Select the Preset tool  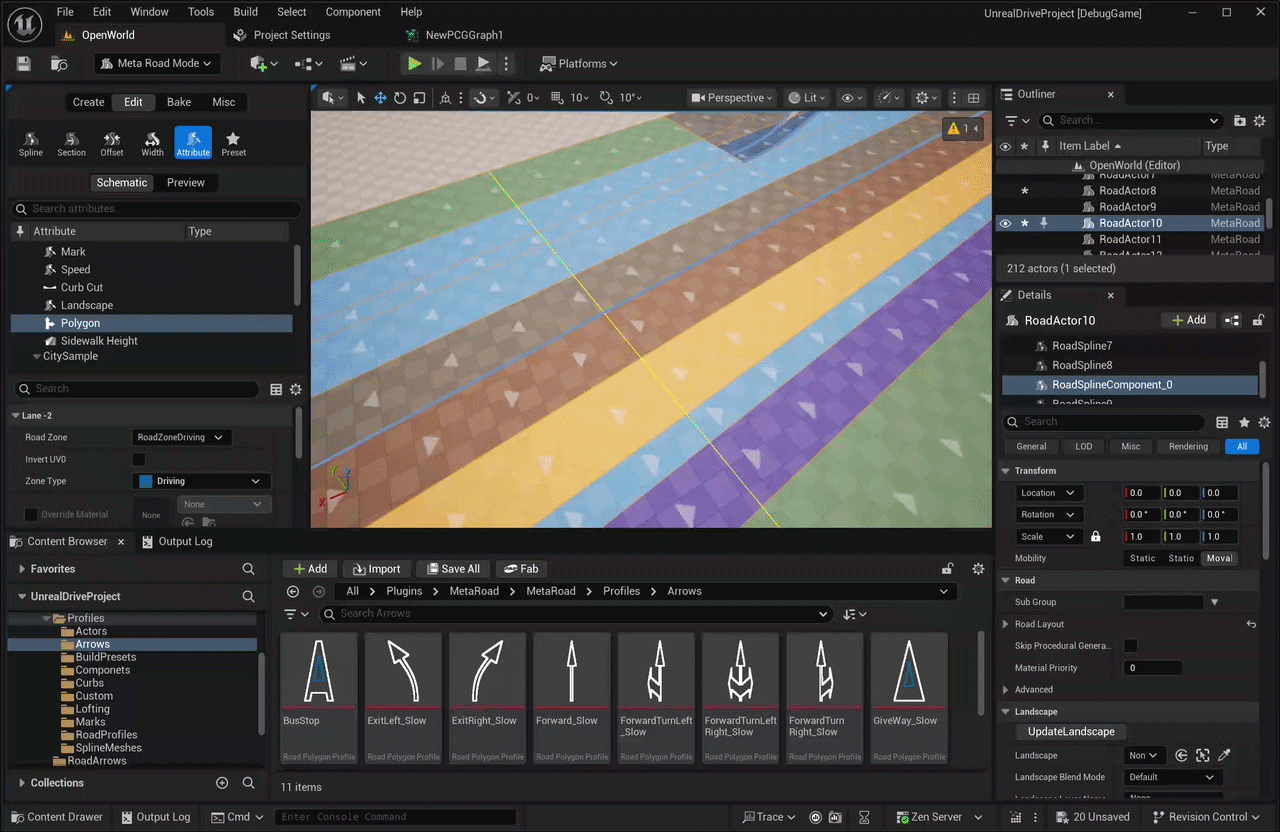coord(233,143)
